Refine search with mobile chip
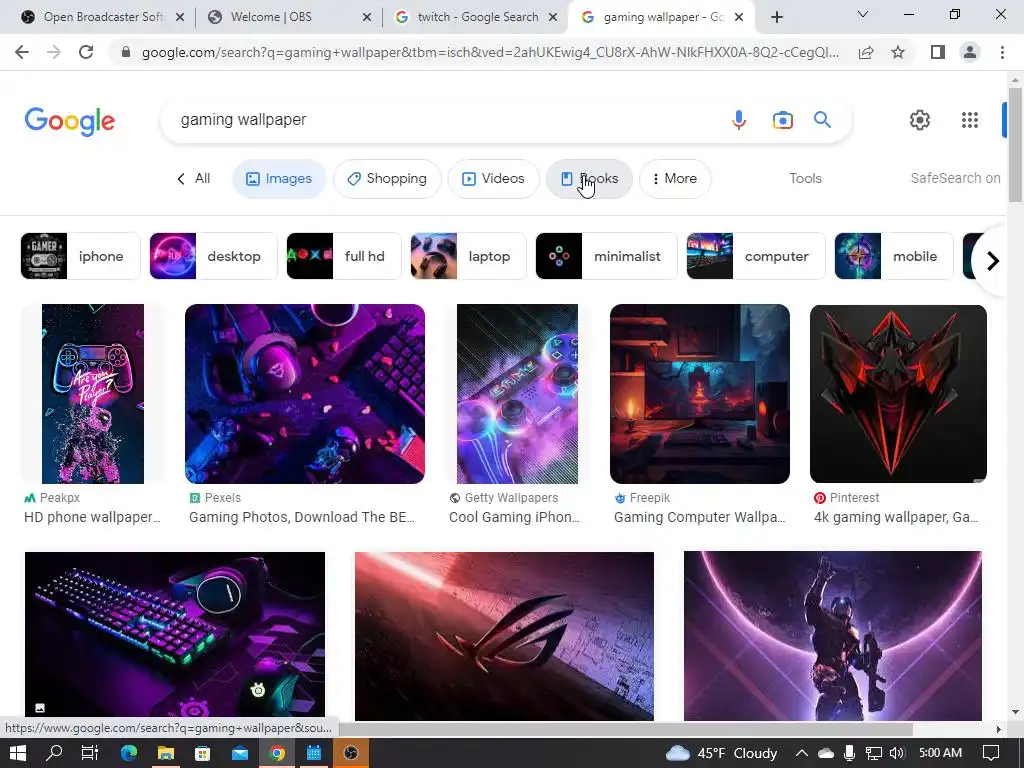The height and width of the screenshot is (768, 1024). point(894,256)
